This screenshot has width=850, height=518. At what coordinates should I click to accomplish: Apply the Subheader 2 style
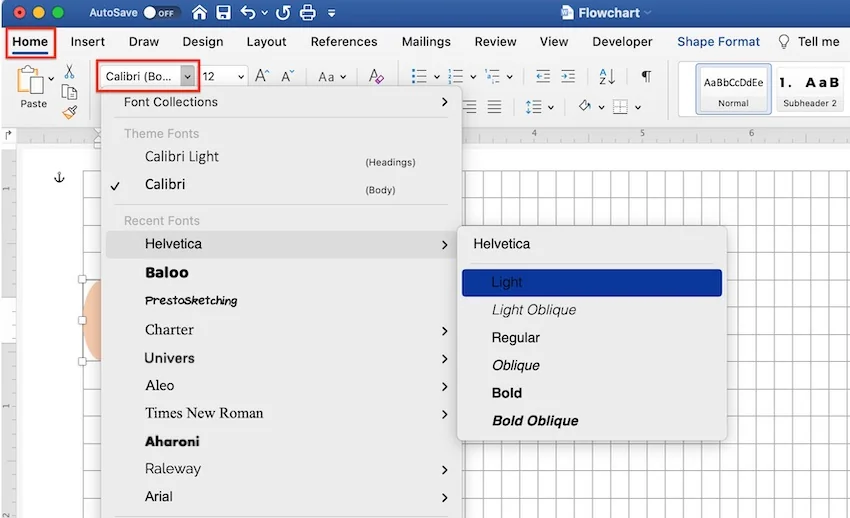[810, 89]
